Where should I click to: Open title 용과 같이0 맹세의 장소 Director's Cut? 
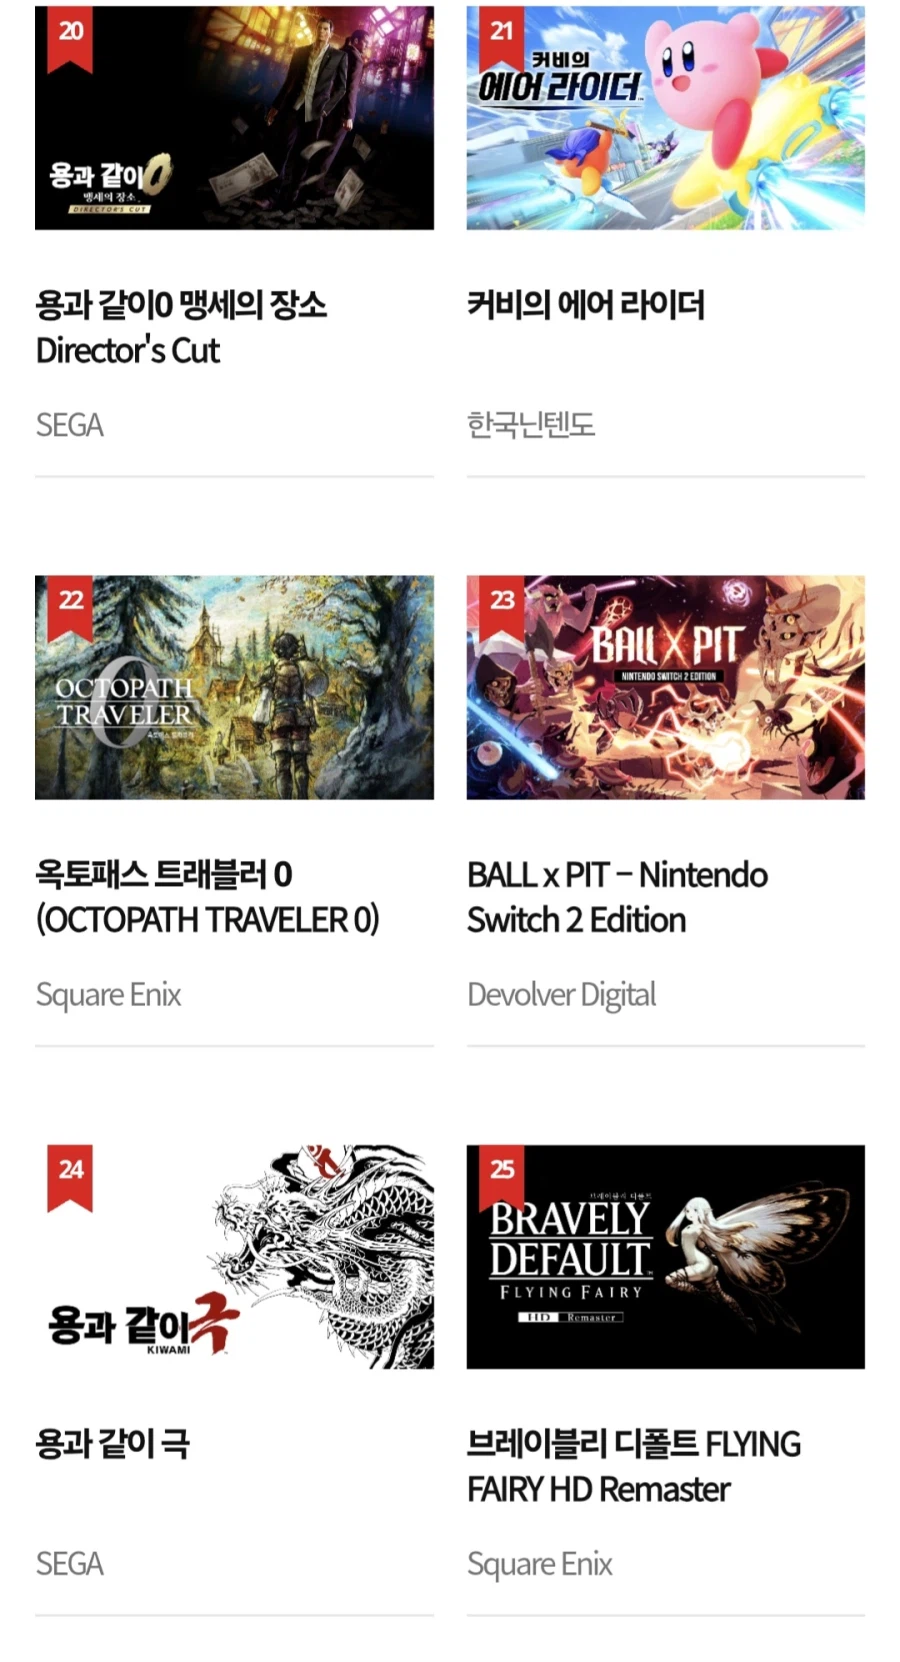coord(181,327)
